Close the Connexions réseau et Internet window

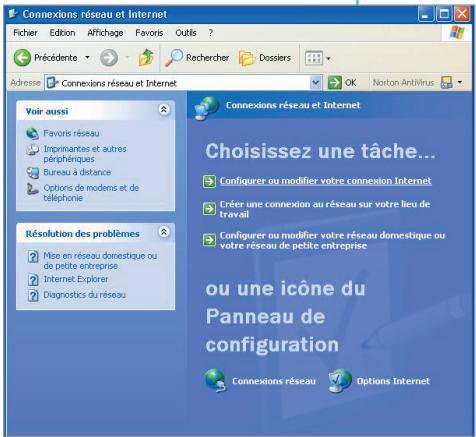pos(462,14)
